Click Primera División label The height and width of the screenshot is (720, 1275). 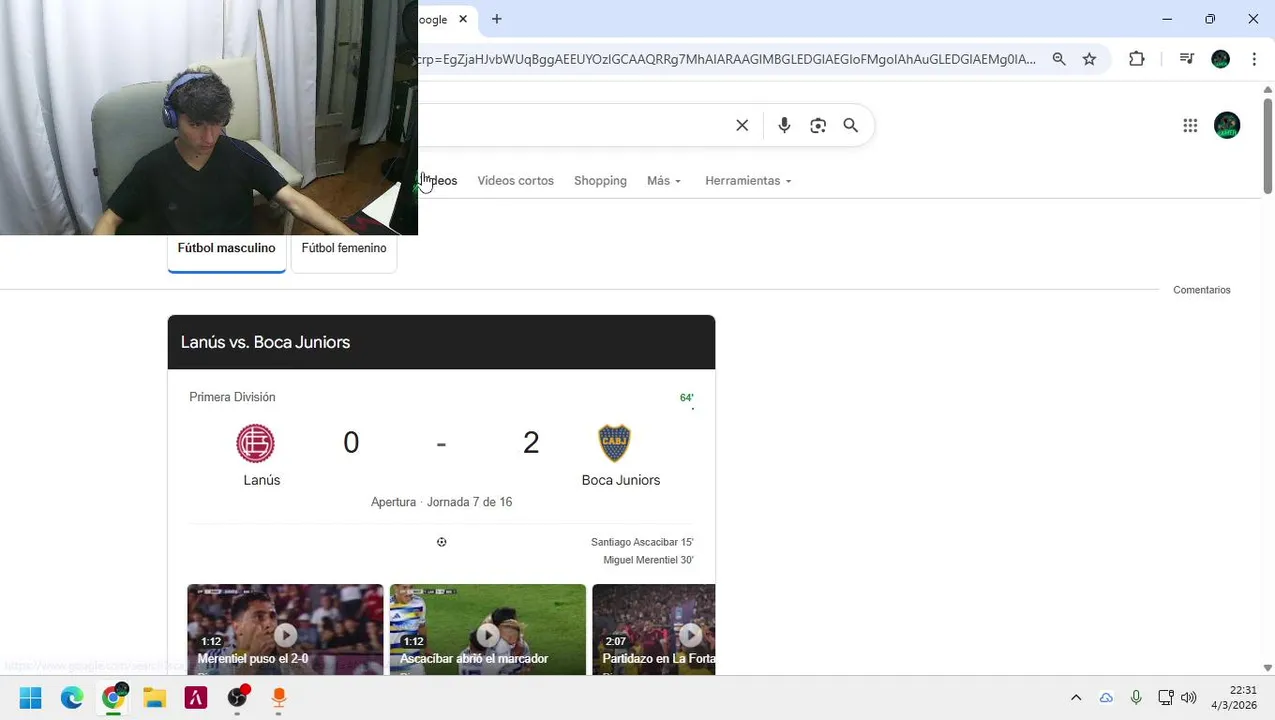(232, 397)
